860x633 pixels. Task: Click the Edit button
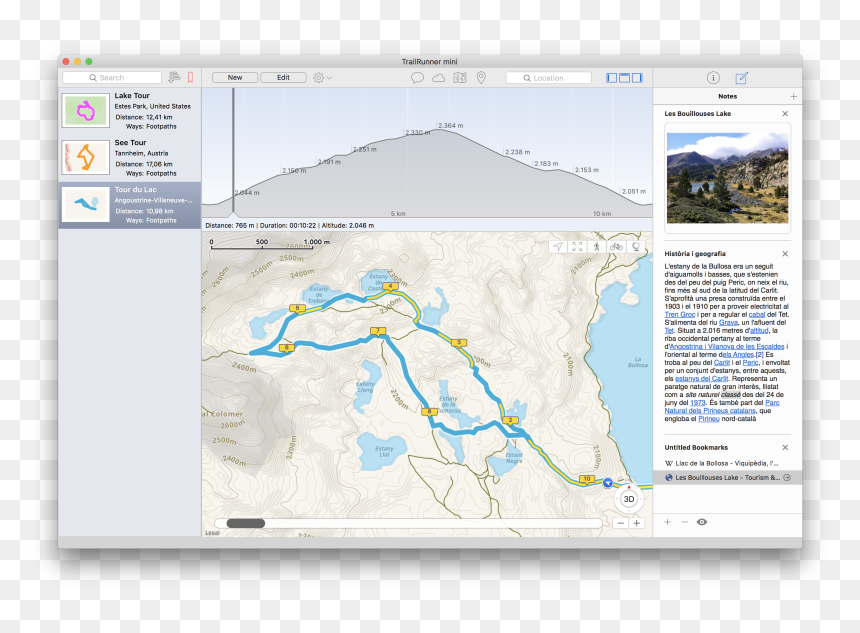point(283,77)
